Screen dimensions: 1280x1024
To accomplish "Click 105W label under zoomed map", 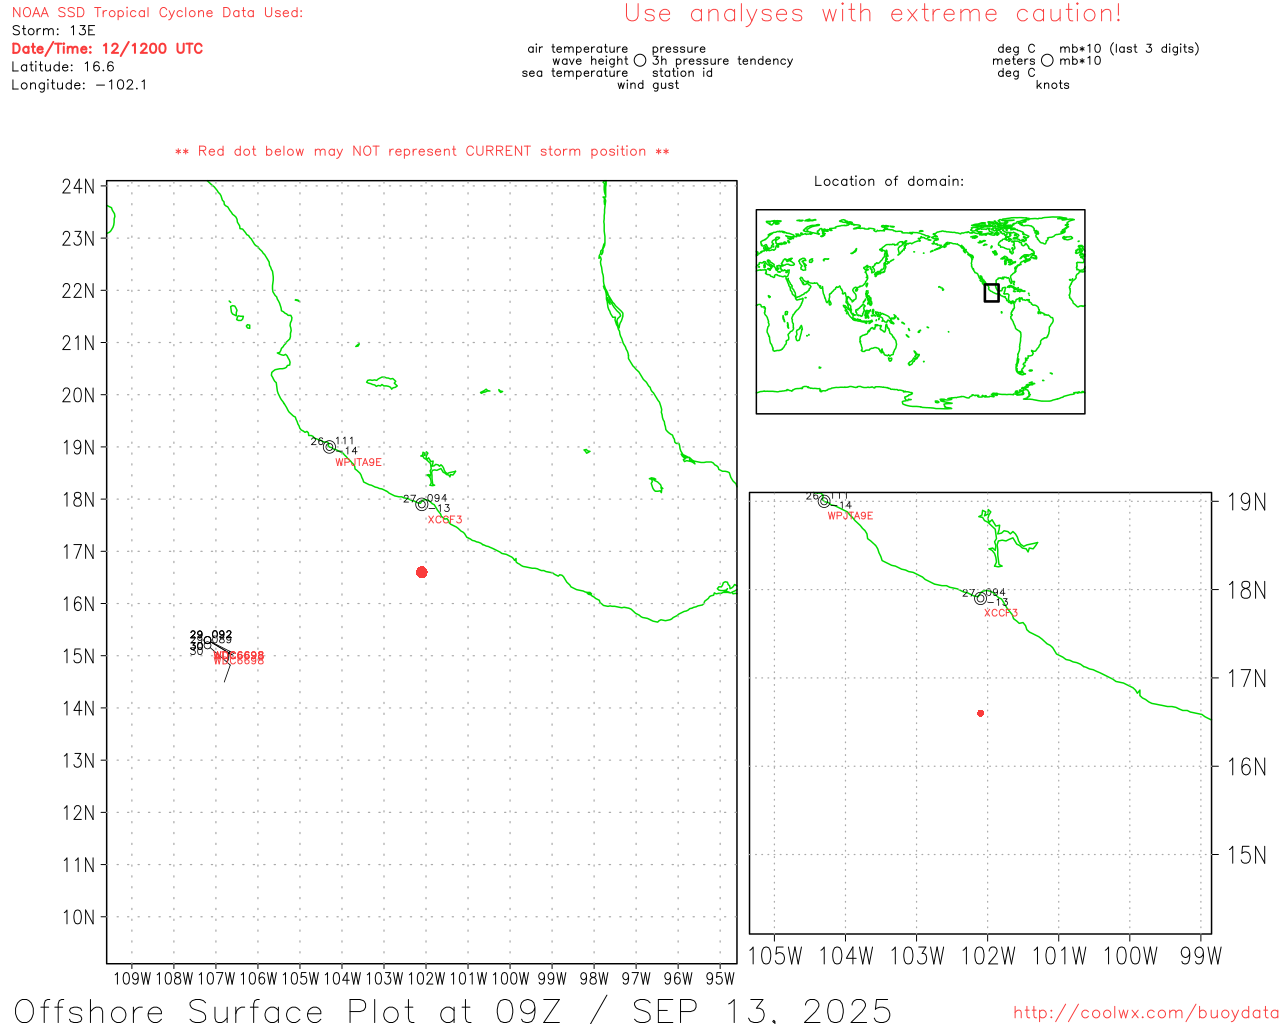I will 775,956.
